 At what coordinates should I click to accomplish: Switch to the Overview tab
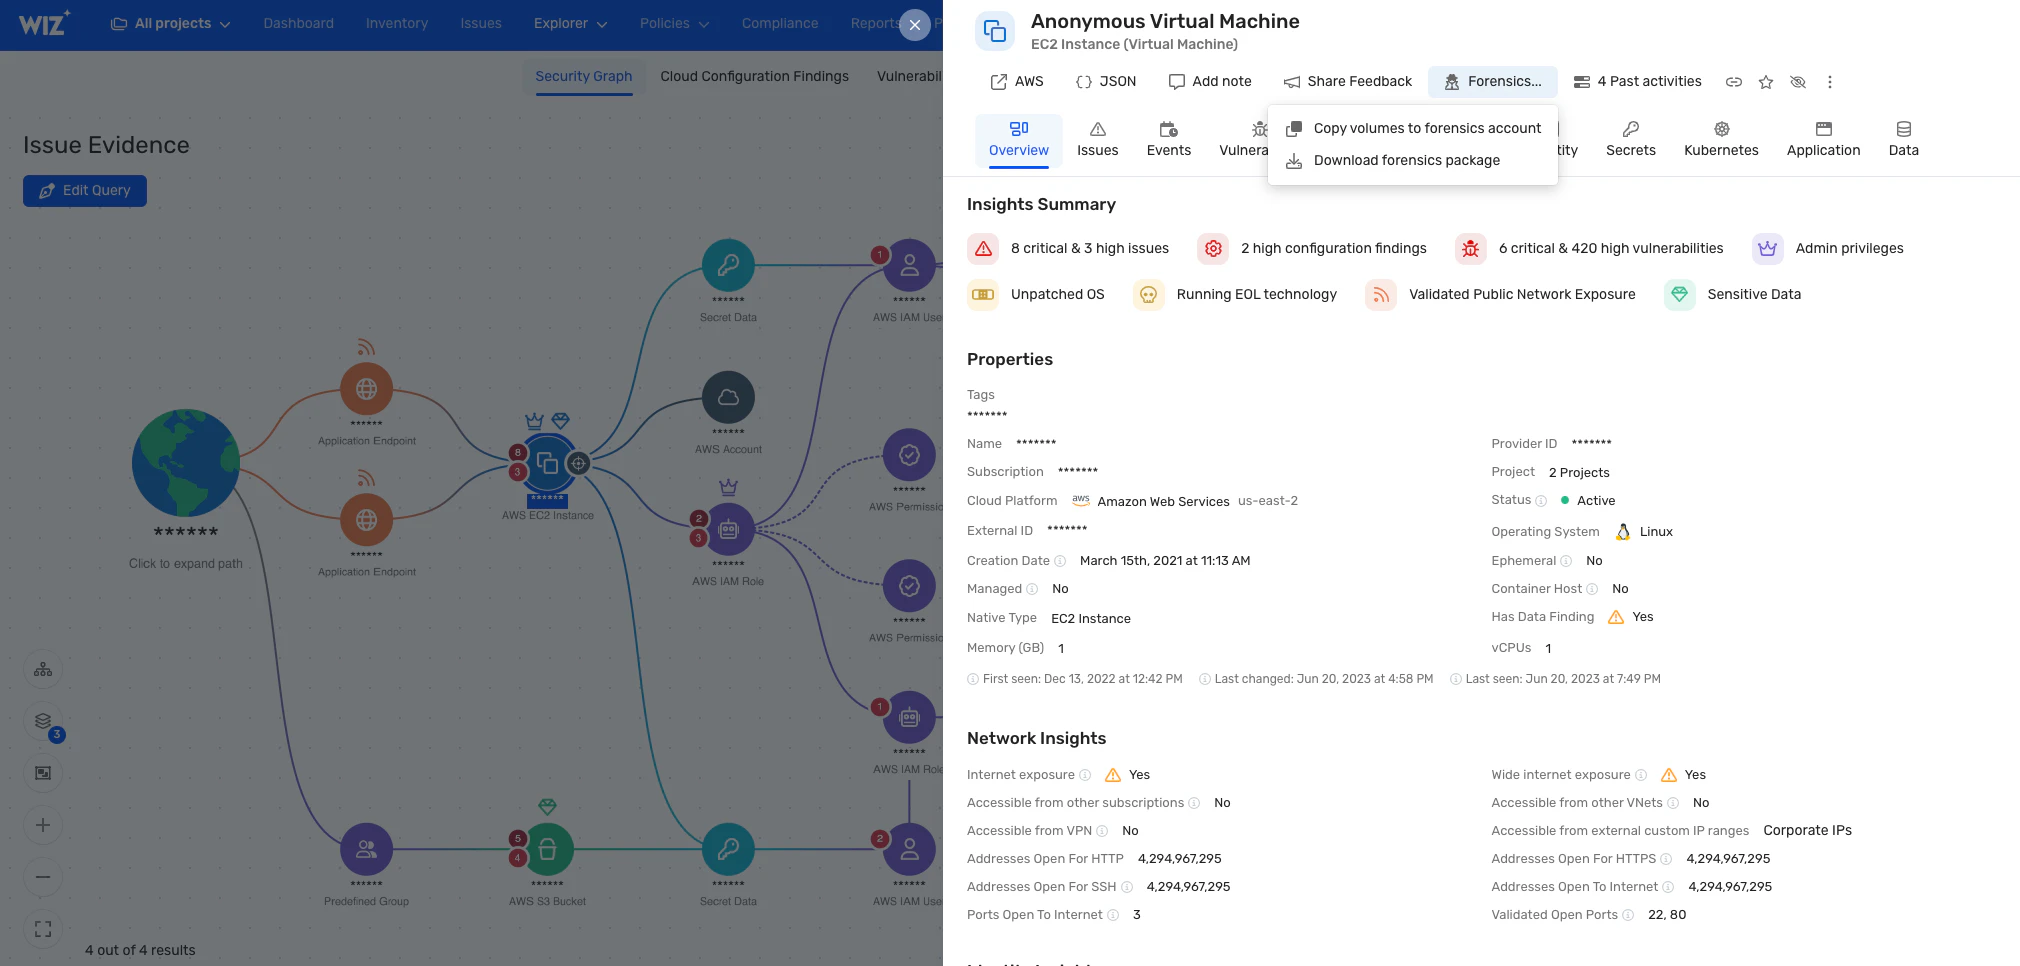tap(1019, 140)
